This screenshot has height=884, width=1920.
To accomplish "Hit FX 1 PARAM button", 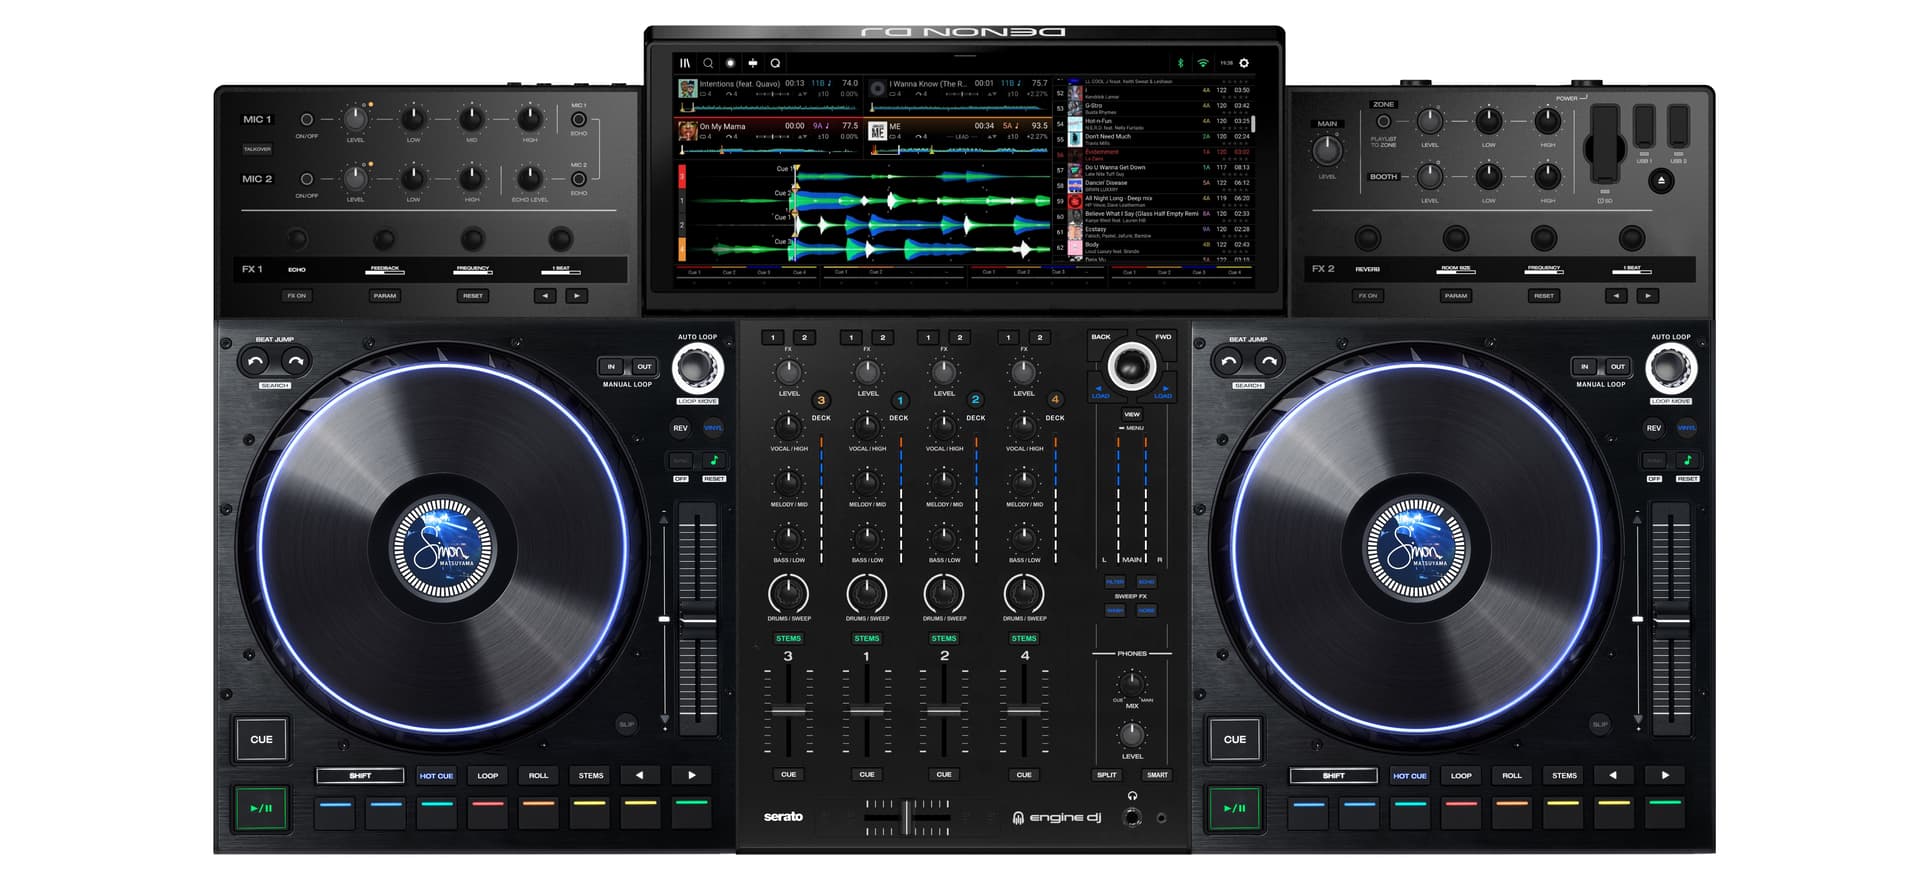I will [385, 296].
